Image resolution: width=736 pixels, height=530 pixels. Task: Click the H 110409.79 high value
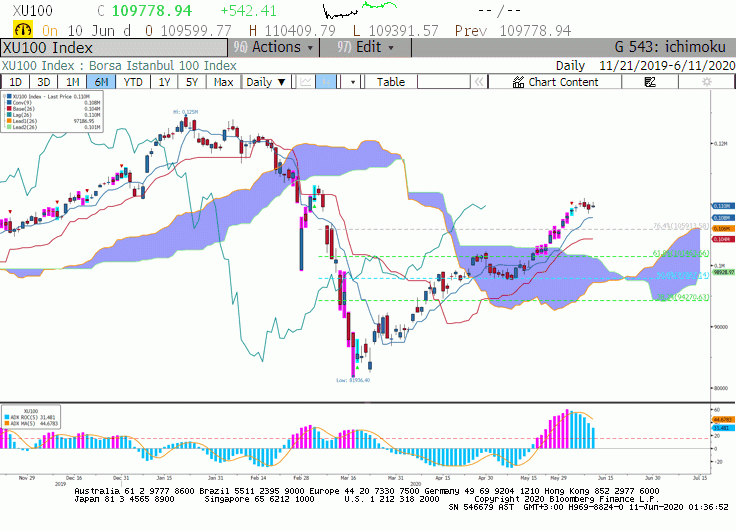coord(292,31)
